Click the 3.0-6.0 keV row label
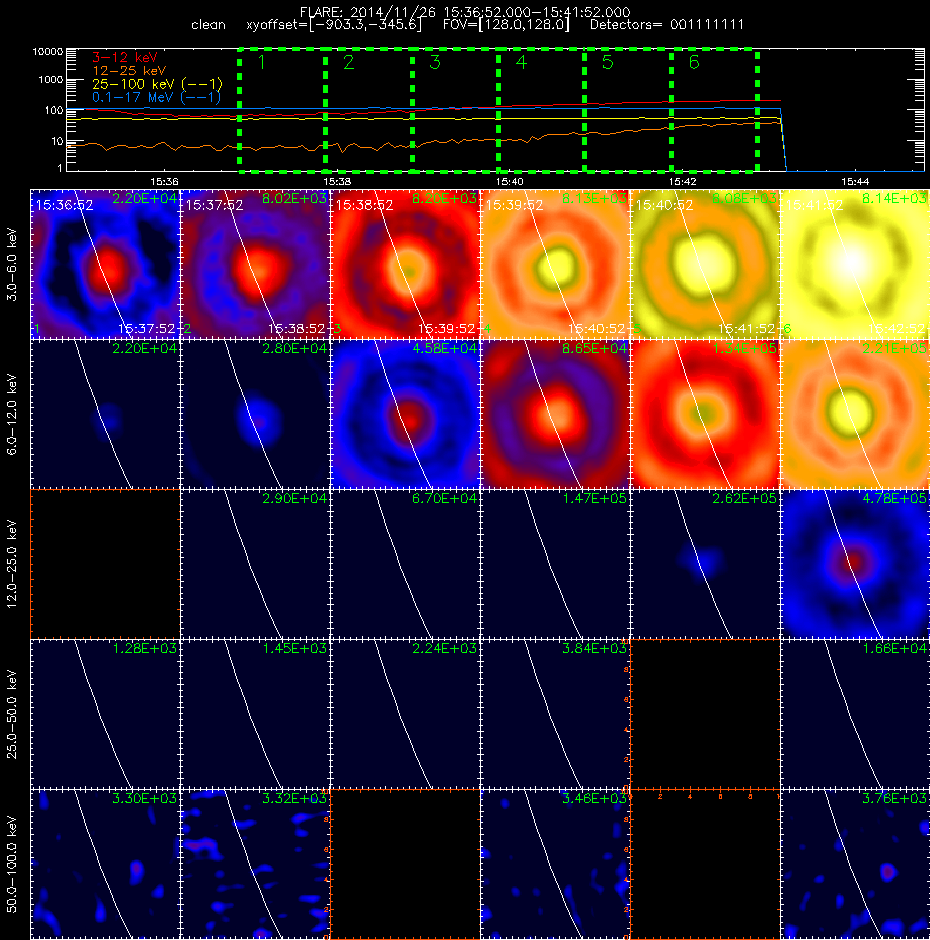Screen dimensions: 930x940 click(13, 264)
